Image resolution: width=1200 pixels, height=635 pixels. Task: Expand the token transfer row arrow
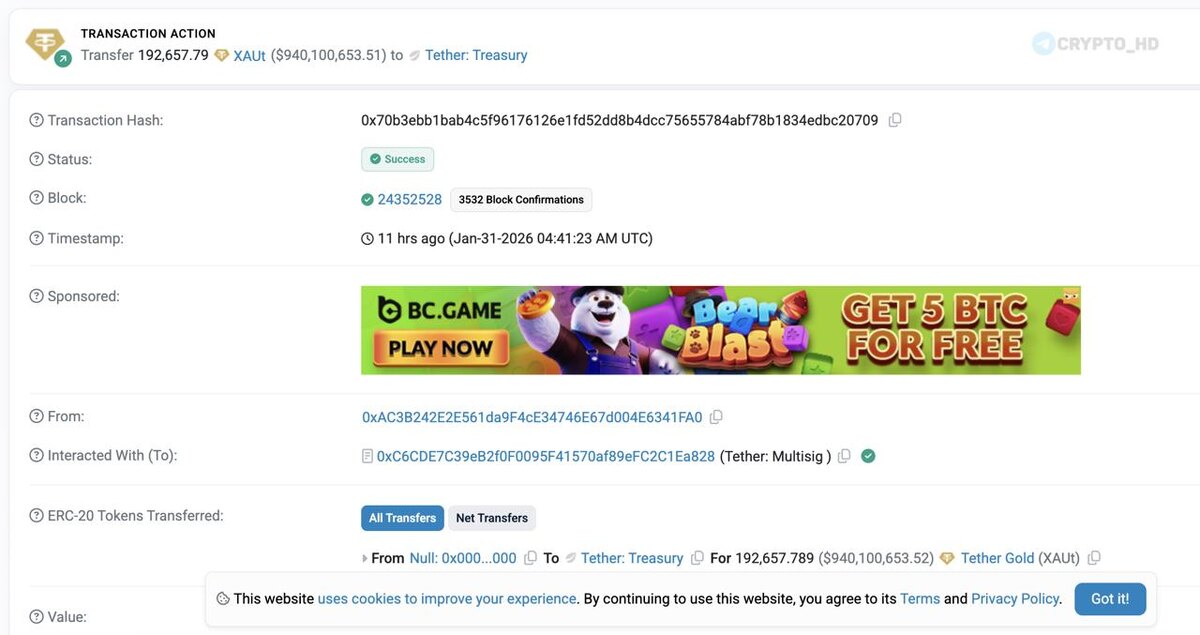click(x=364, y=558)
